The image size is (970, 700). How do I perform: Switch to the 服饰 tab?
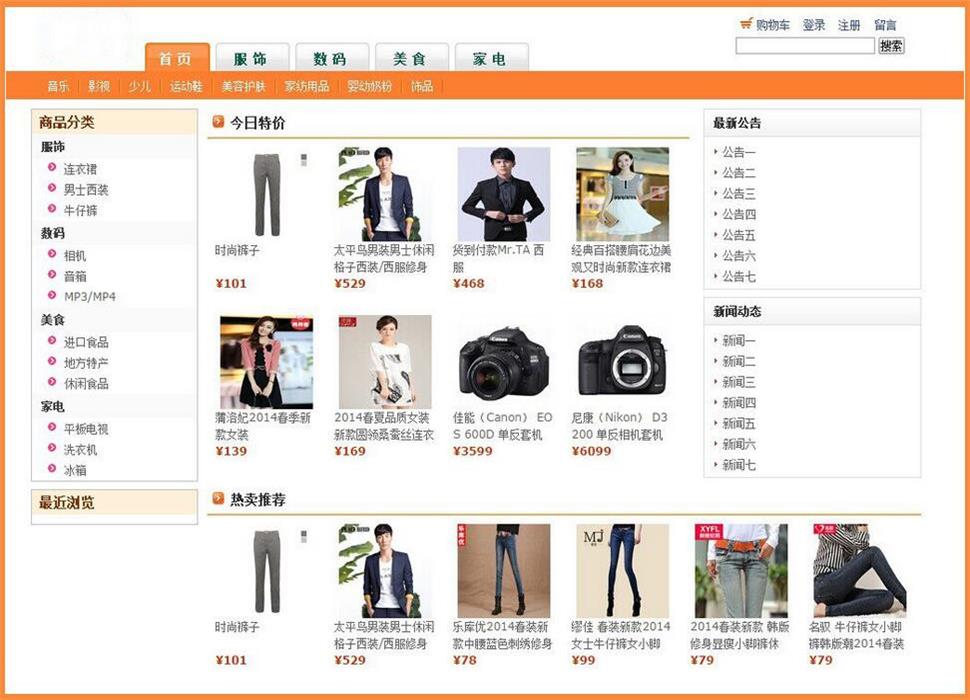click(x=252, y=58)
